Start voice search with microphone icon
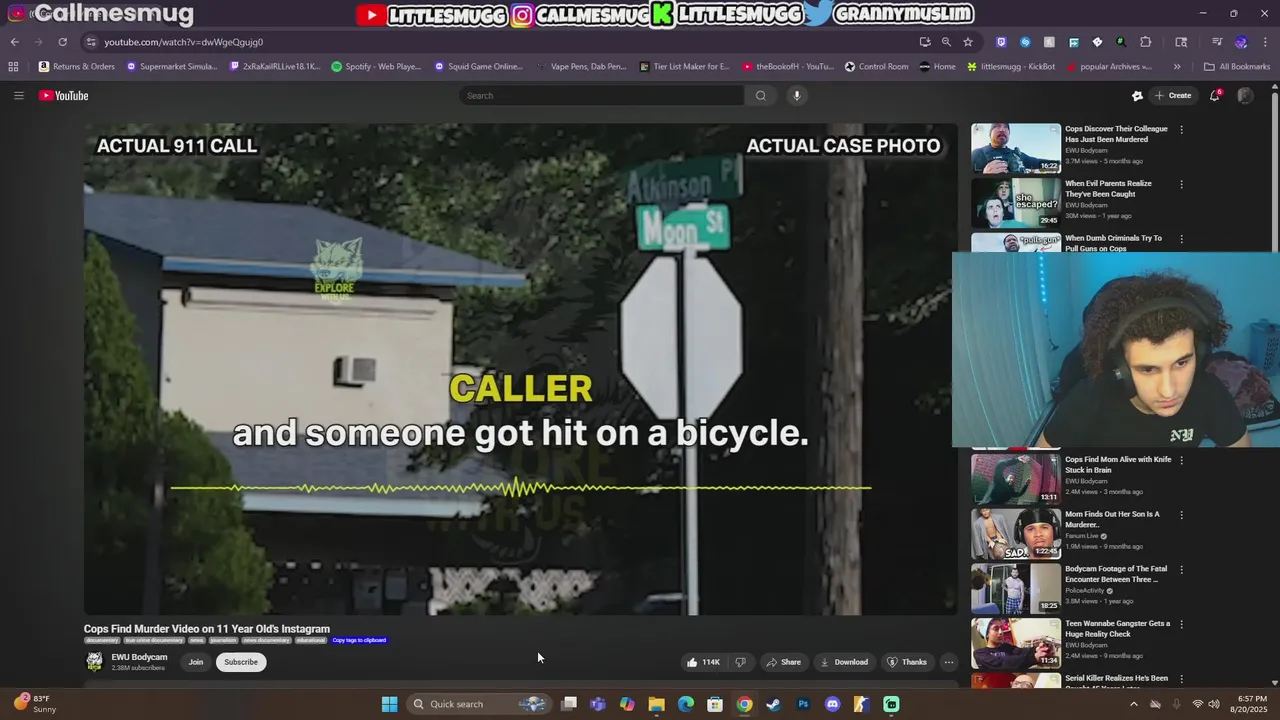The height and width of the screenshot is (720, 1280). click(797, 95)
